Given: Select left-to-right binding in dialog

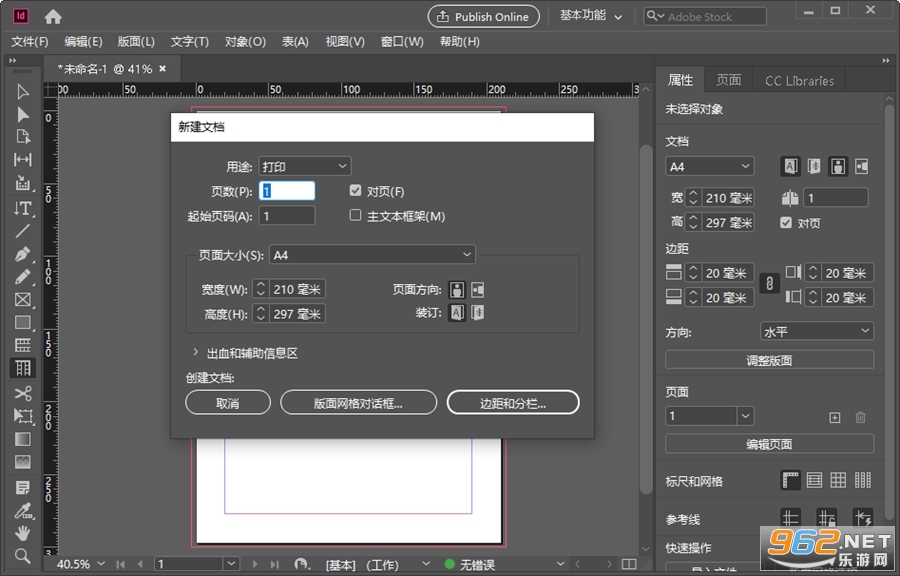Looking at the screenshot, I should click(457, 313).
